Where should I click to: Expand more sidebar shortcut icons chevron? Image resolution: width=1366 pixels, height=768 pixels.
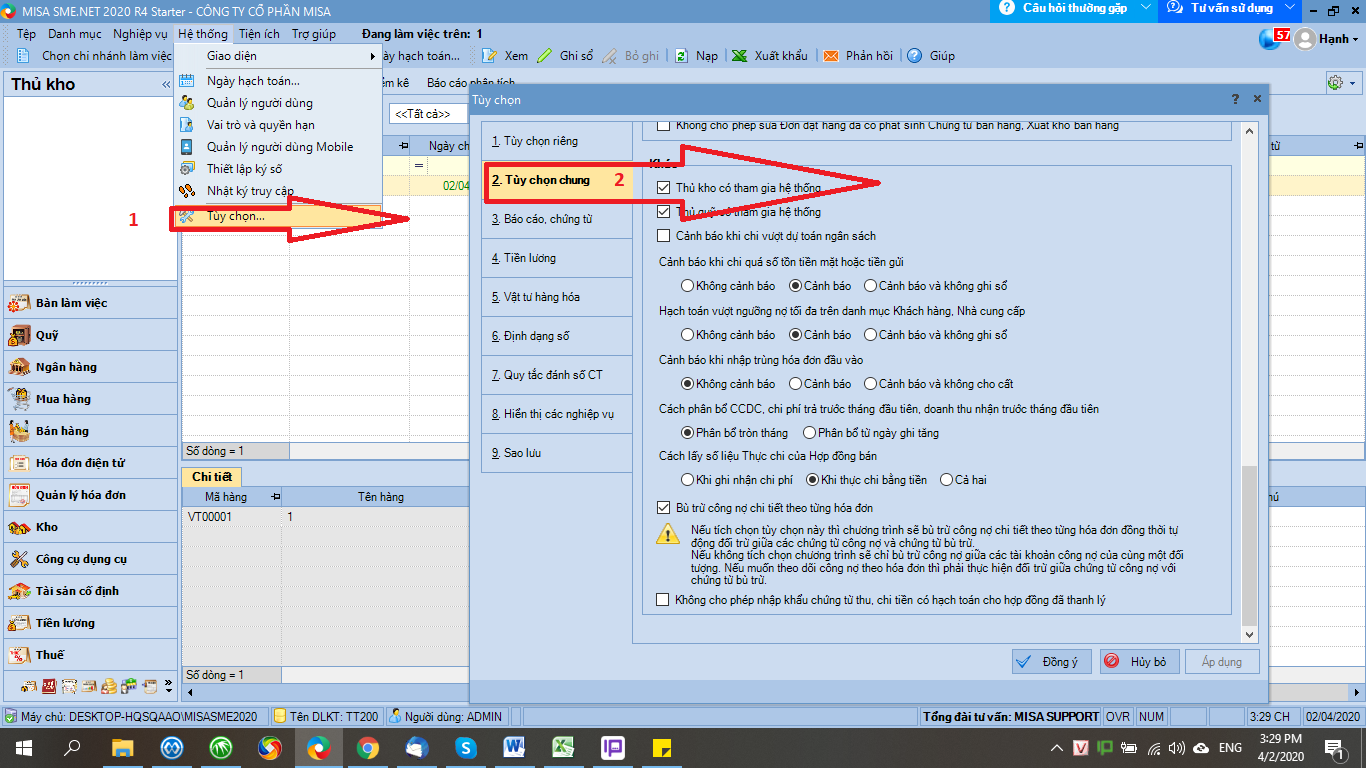click(x=168, y=688)
